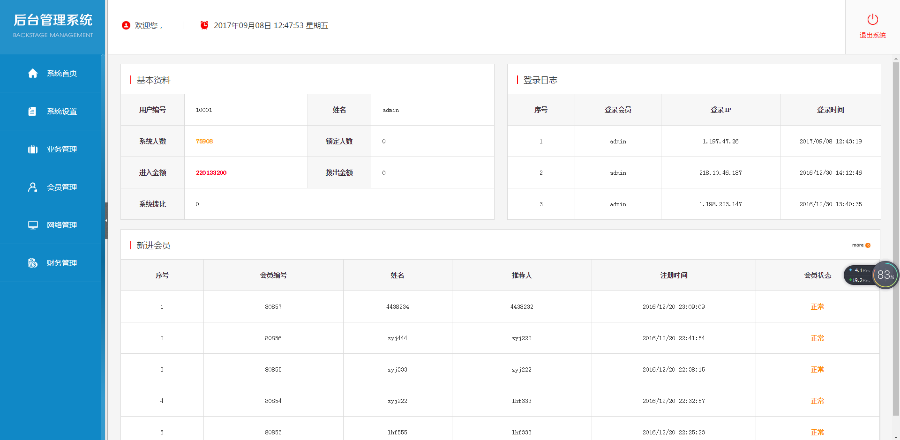900x440 pixels.
Task: Open the 'more' link in new members panel
Action: 860,244
